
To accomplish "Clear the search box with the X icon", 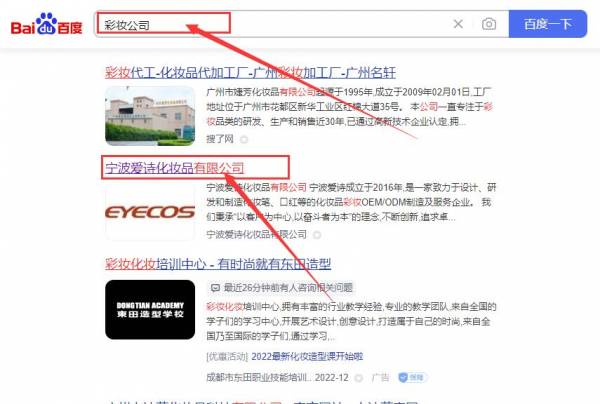I will [x=458, y=24].
